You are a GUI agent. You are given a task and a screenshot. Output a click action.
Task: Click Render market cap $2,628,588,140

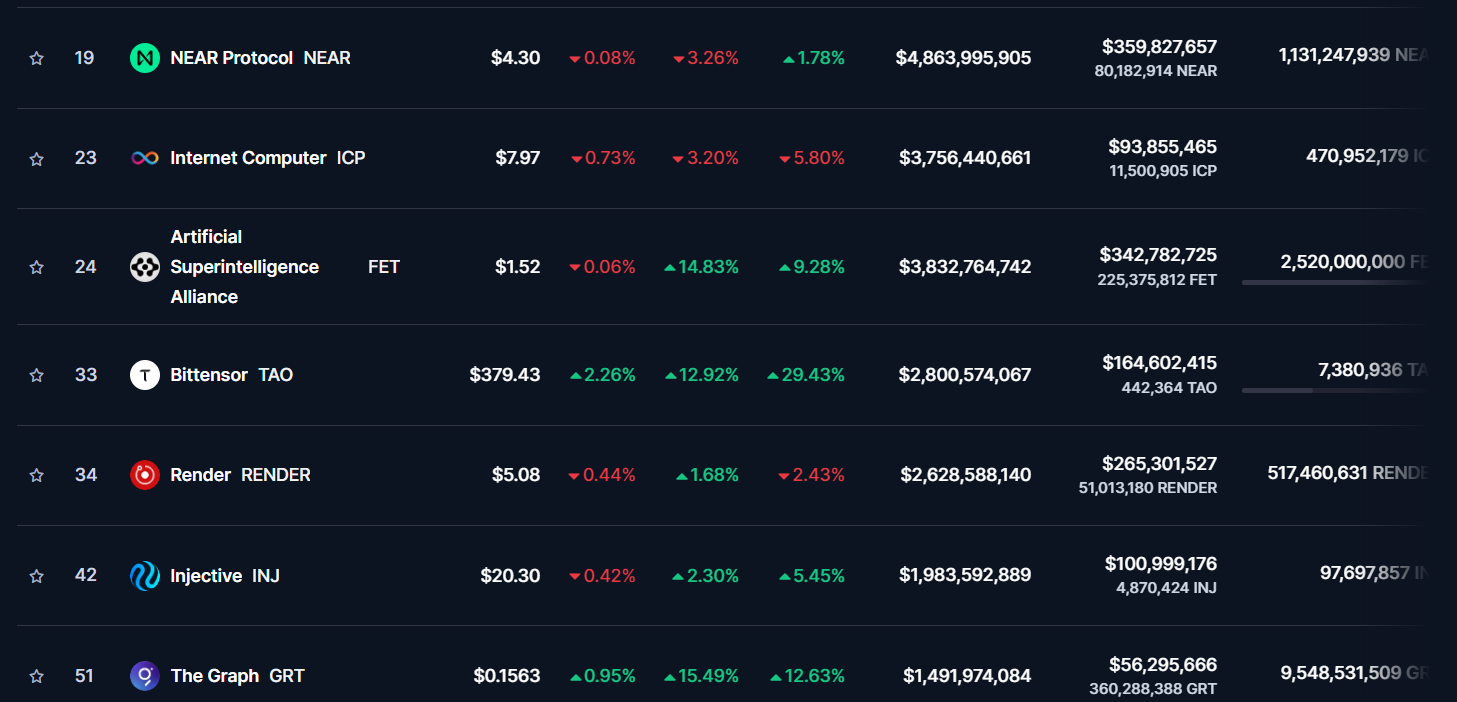(965, 475)
